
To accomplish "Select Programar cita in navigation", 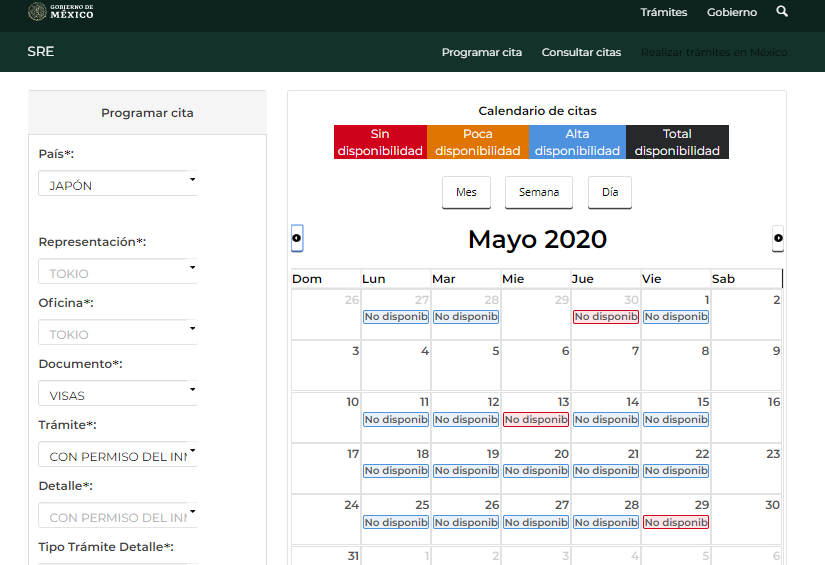I will tap(481, 52).
